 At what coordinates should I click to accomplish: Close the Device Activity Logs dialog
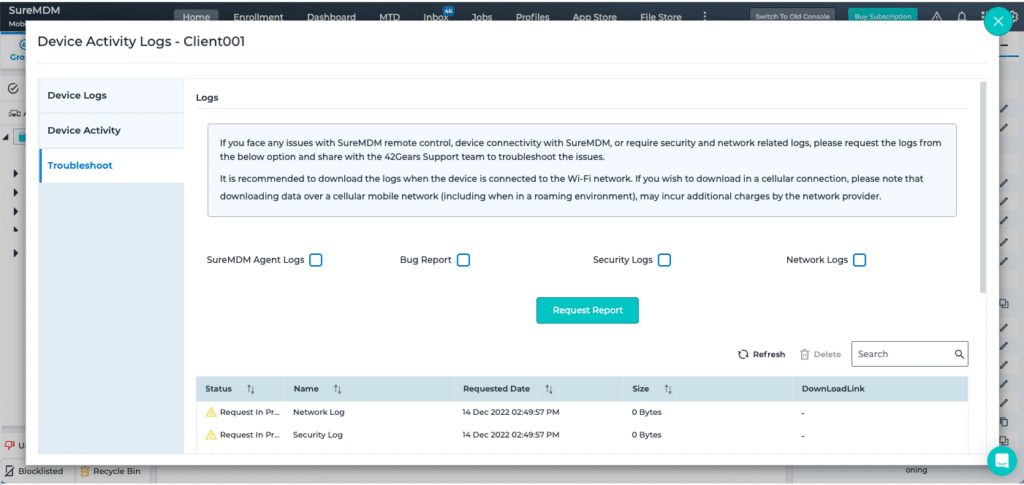(998, 21)
